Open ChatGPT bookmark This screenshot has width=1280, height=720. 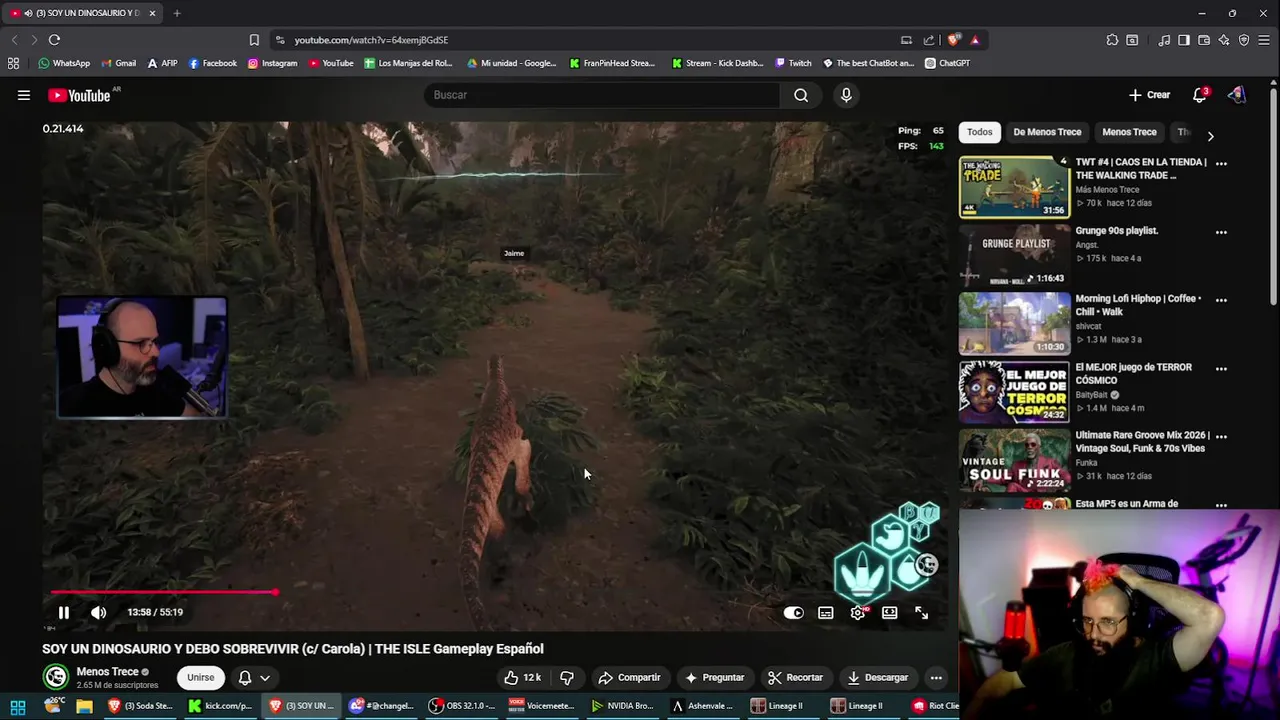point(947,63)
